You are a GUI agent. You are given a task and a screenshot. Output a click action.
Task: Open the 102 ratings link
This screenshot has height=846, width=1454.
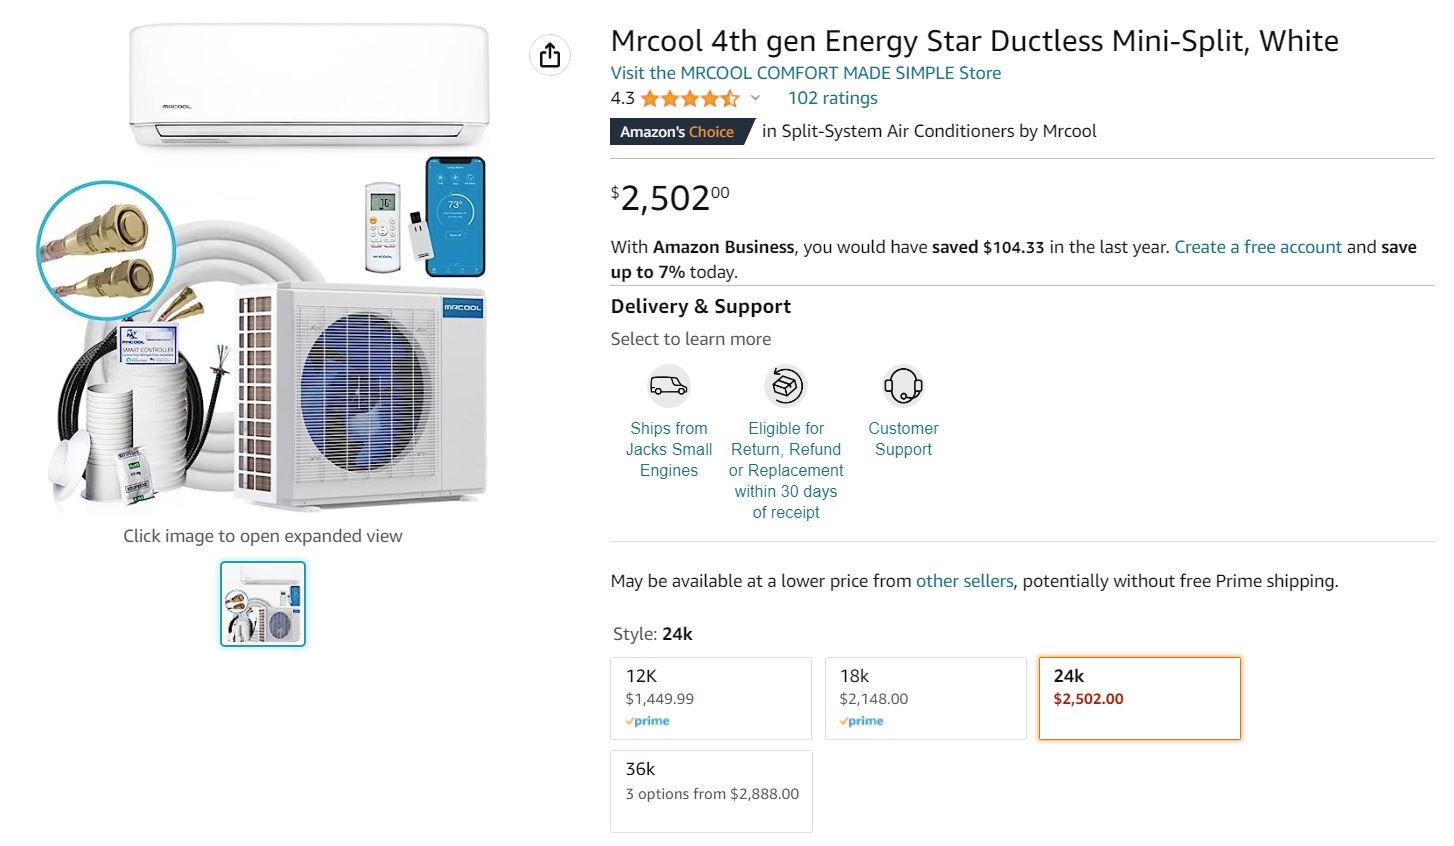point(833,98)
